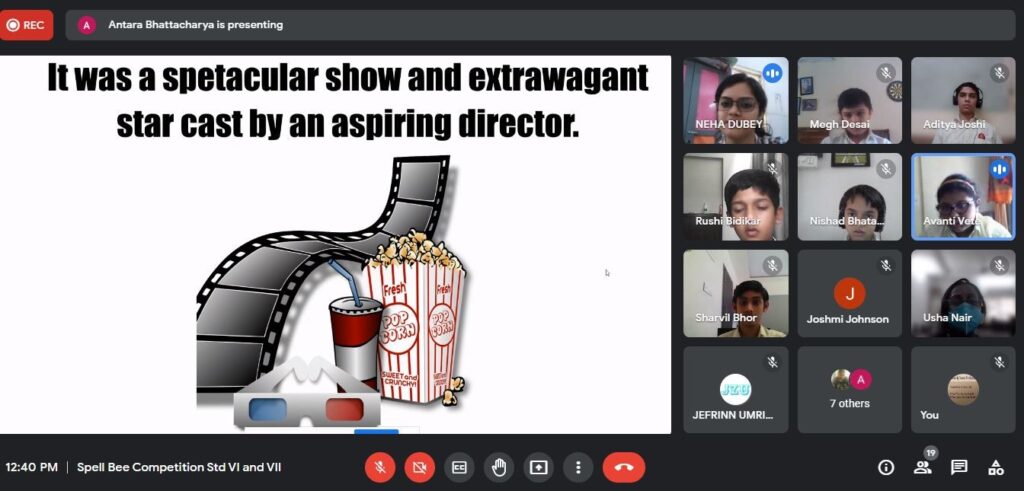The width and height of the screenshot is (1024, 491).
Task: Click the red REC recording indicator
Action: [27, 25]
